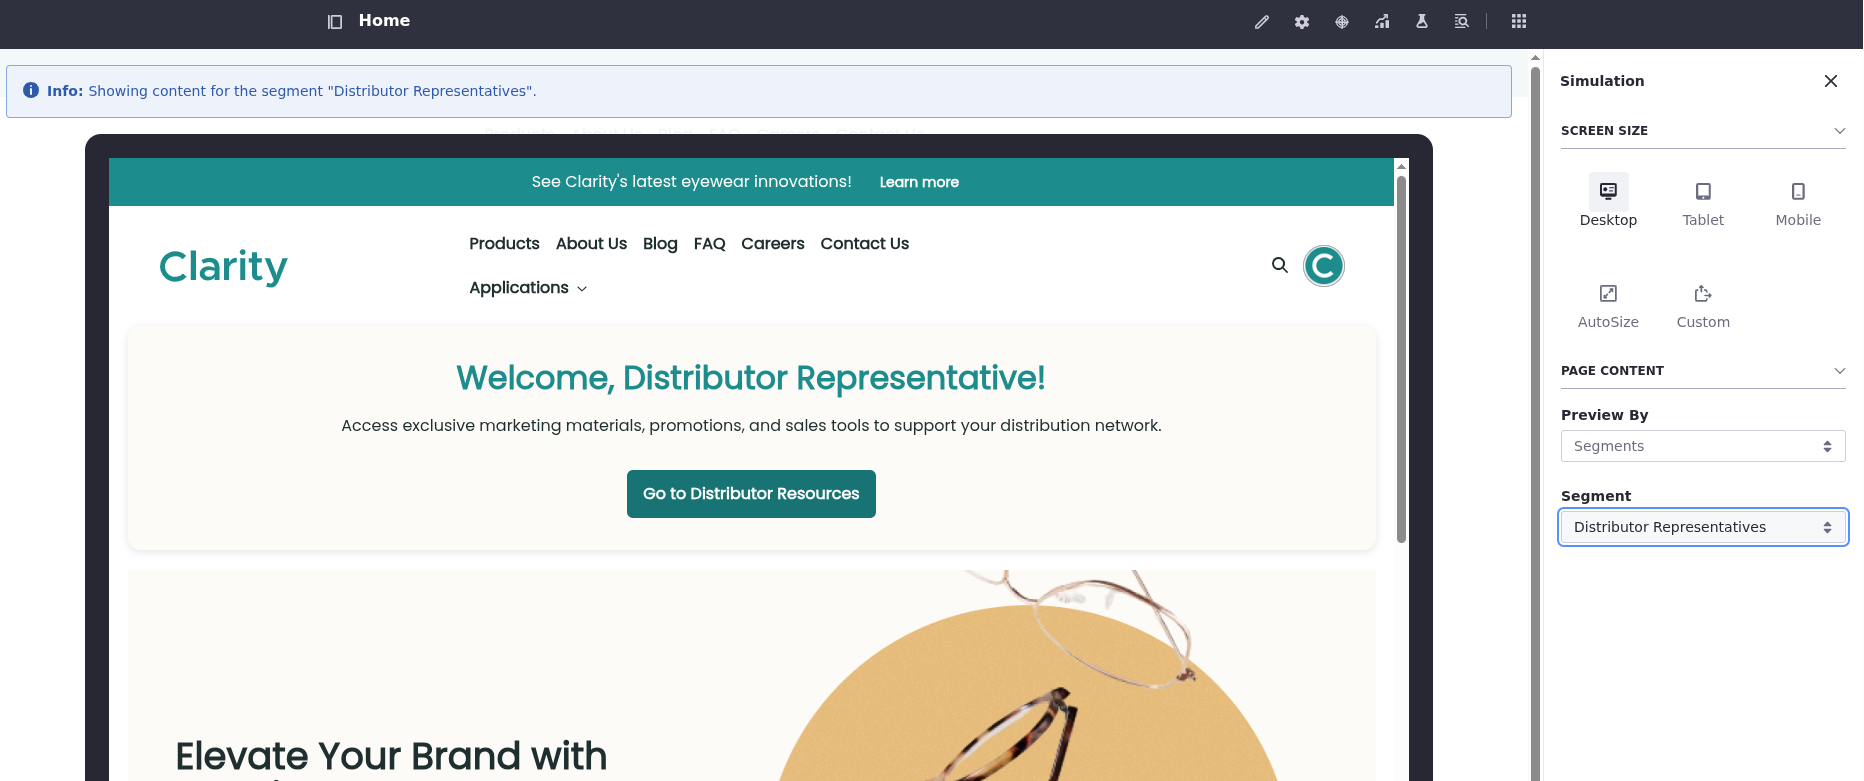Open A/B test flask icon

[x=1422, y=22]
